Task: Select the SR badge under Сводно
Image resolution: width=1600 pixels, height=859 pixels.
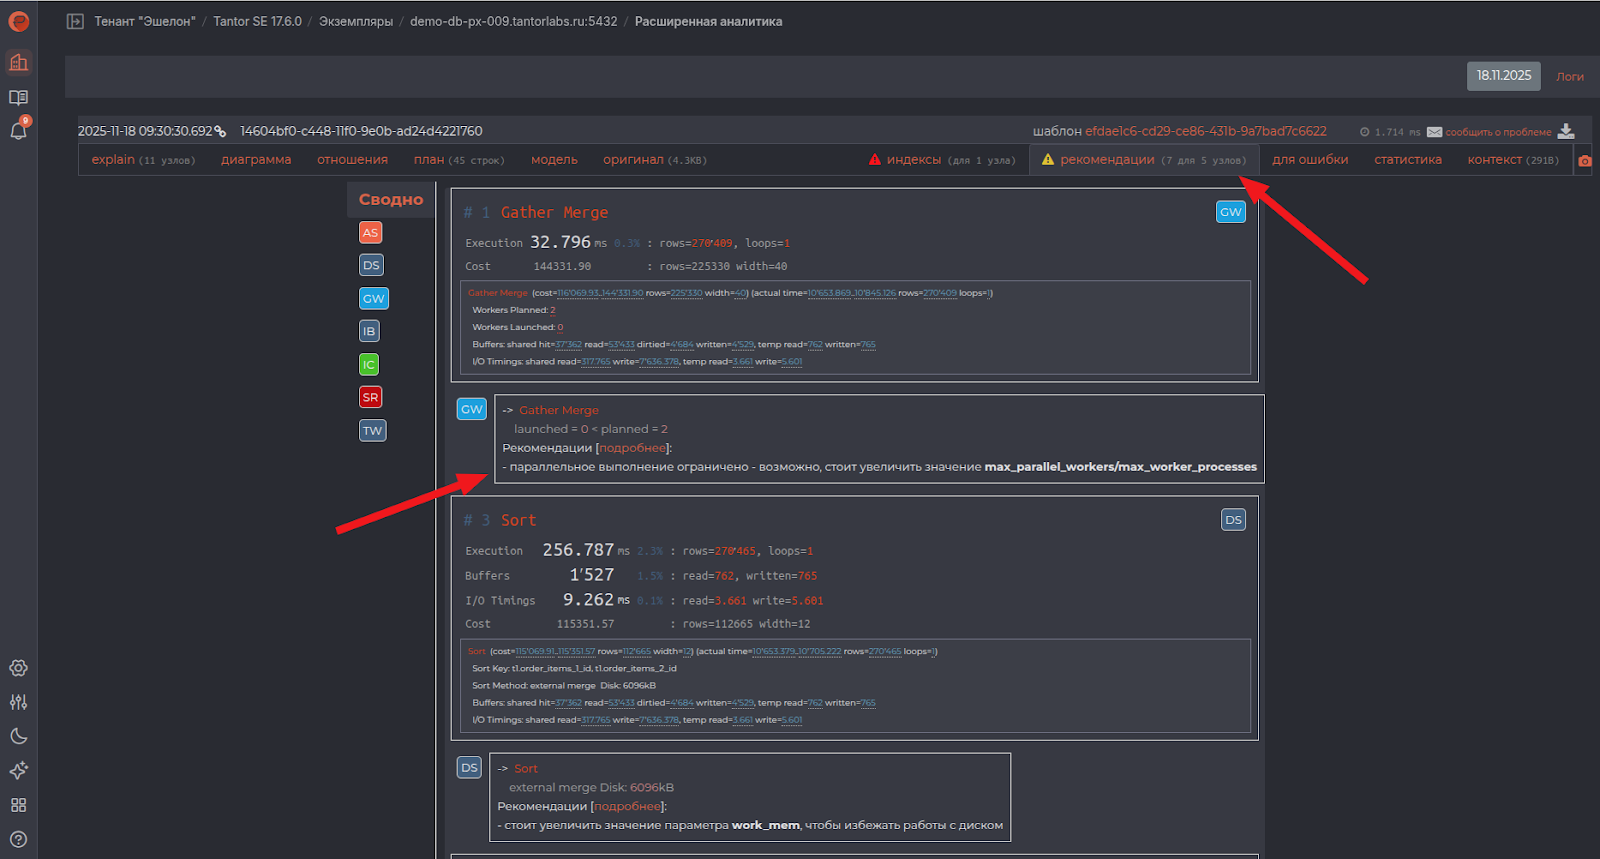Action: point(371,397)
